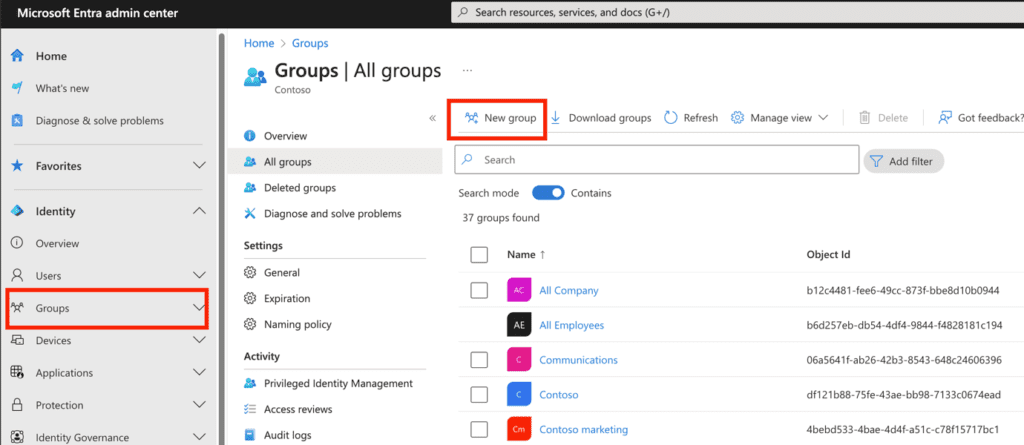
Task: Click the Access reviews checklist icon
Action: [x=249, y=409]
